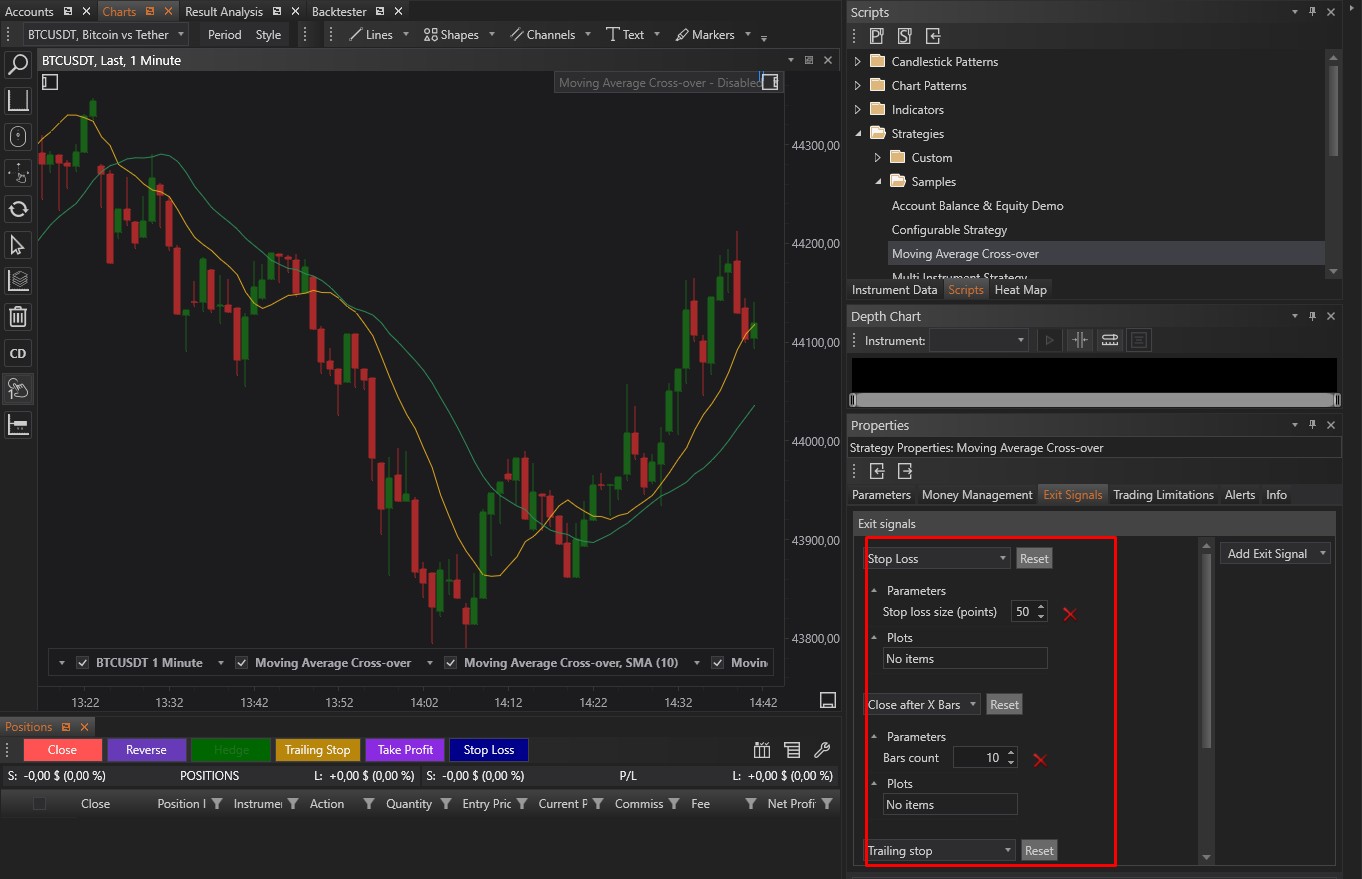
Task: Click the refresh cycle icon in left toolbar
Action: [x=18, y=209]
